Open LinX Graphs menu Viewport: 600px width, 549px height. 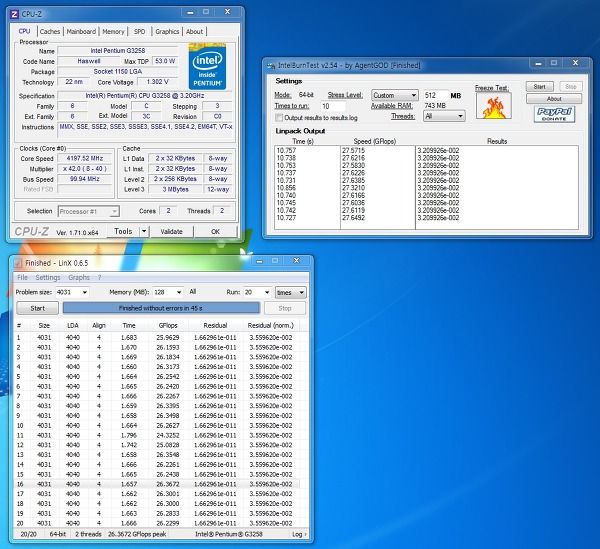[79, 277]
